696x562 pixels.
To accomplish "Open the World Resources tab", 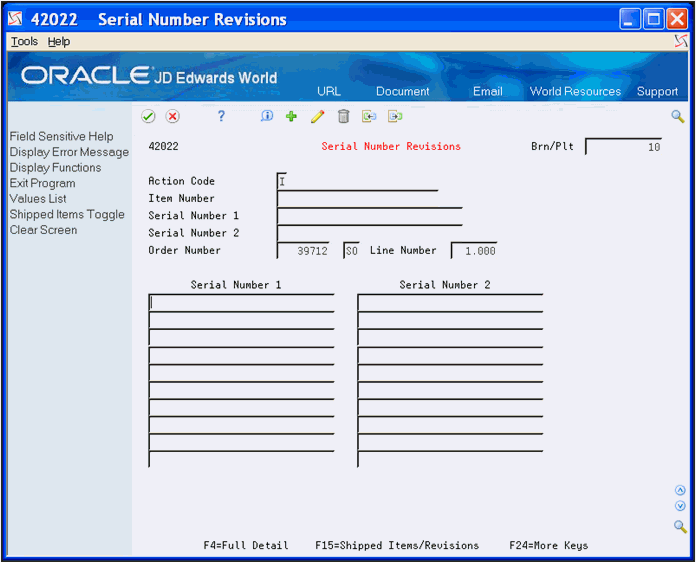I will point(575,91).
